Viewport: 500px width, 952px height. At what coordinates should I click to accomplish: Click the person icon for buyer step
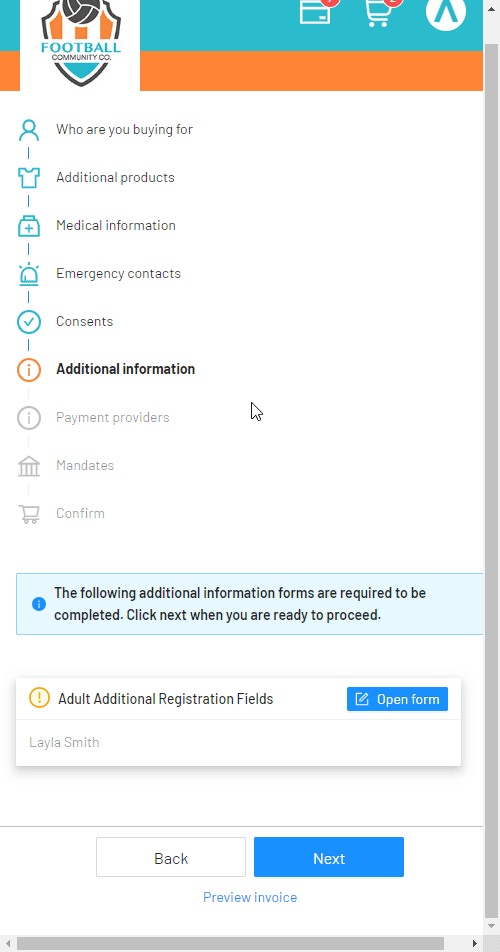(29, 129)
